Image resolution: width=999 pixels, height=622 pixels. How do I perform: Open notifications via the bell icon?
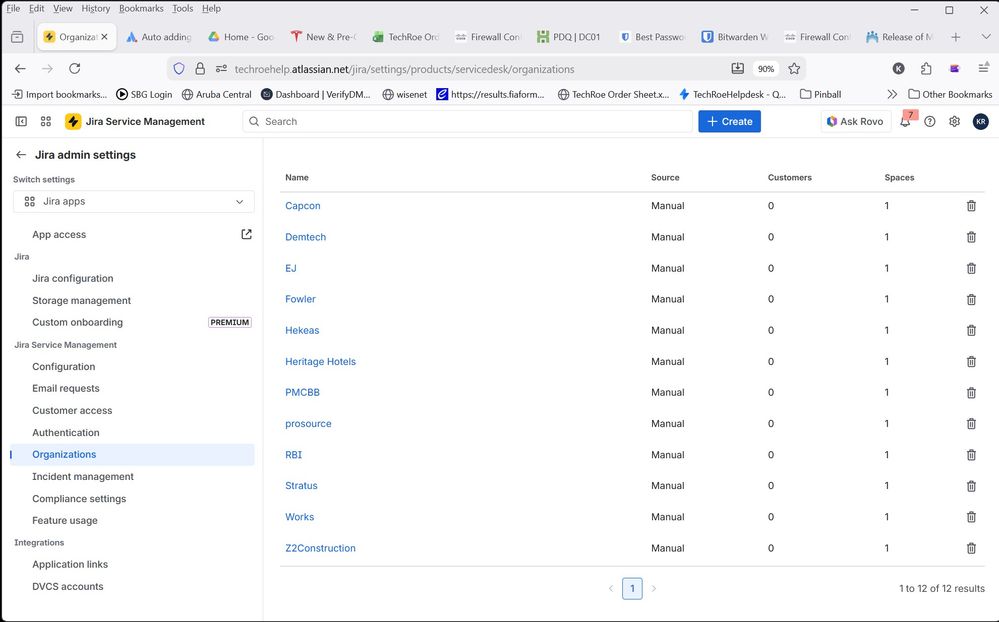click(905, 121)
